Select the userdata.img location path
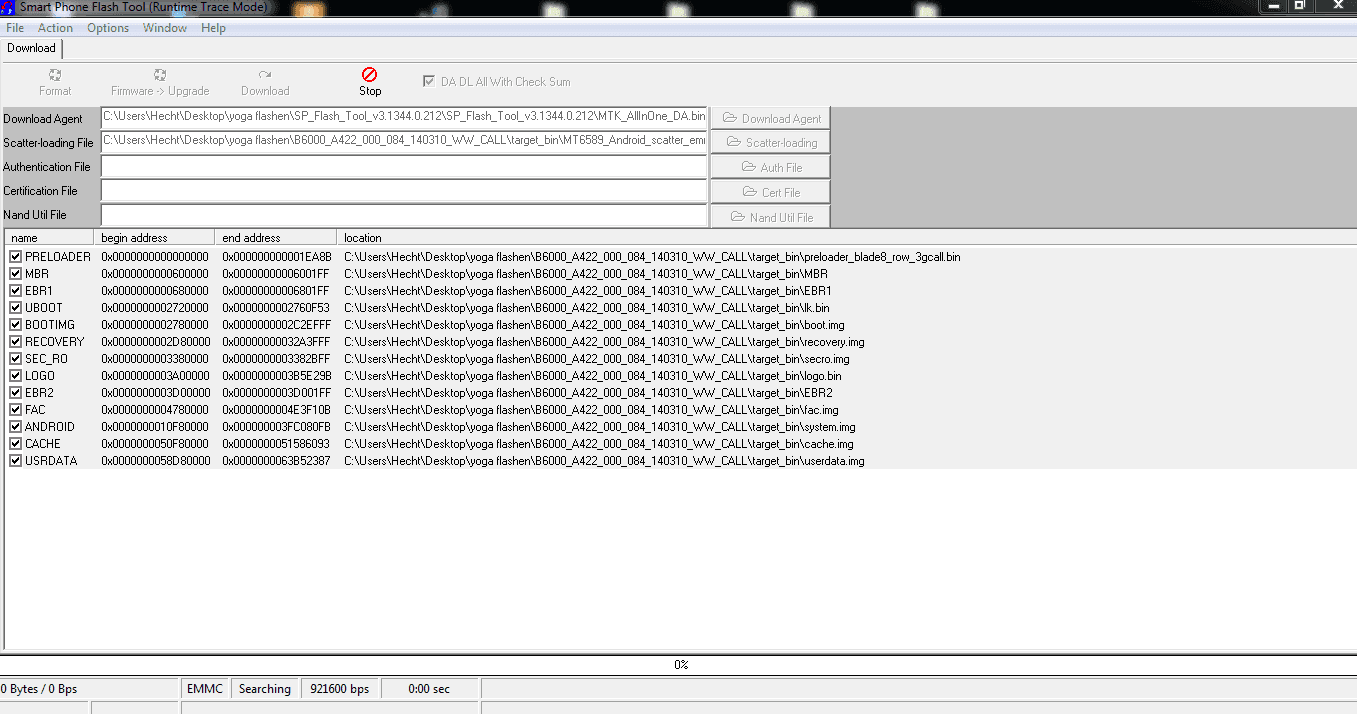1357x714 pixels. click(x=604, y=461)
